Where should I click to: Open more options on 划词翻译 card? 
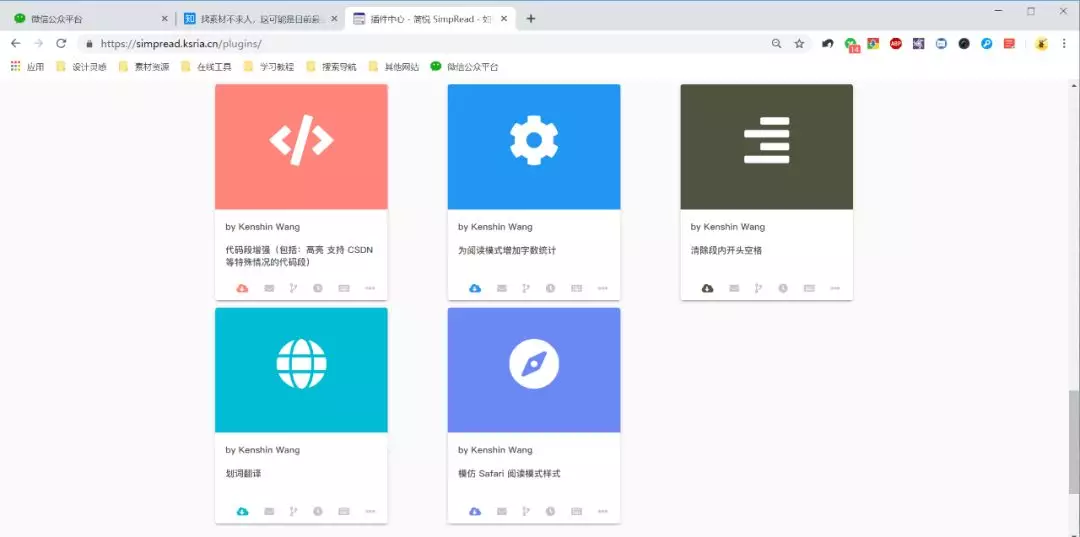(x=370, y=512)
